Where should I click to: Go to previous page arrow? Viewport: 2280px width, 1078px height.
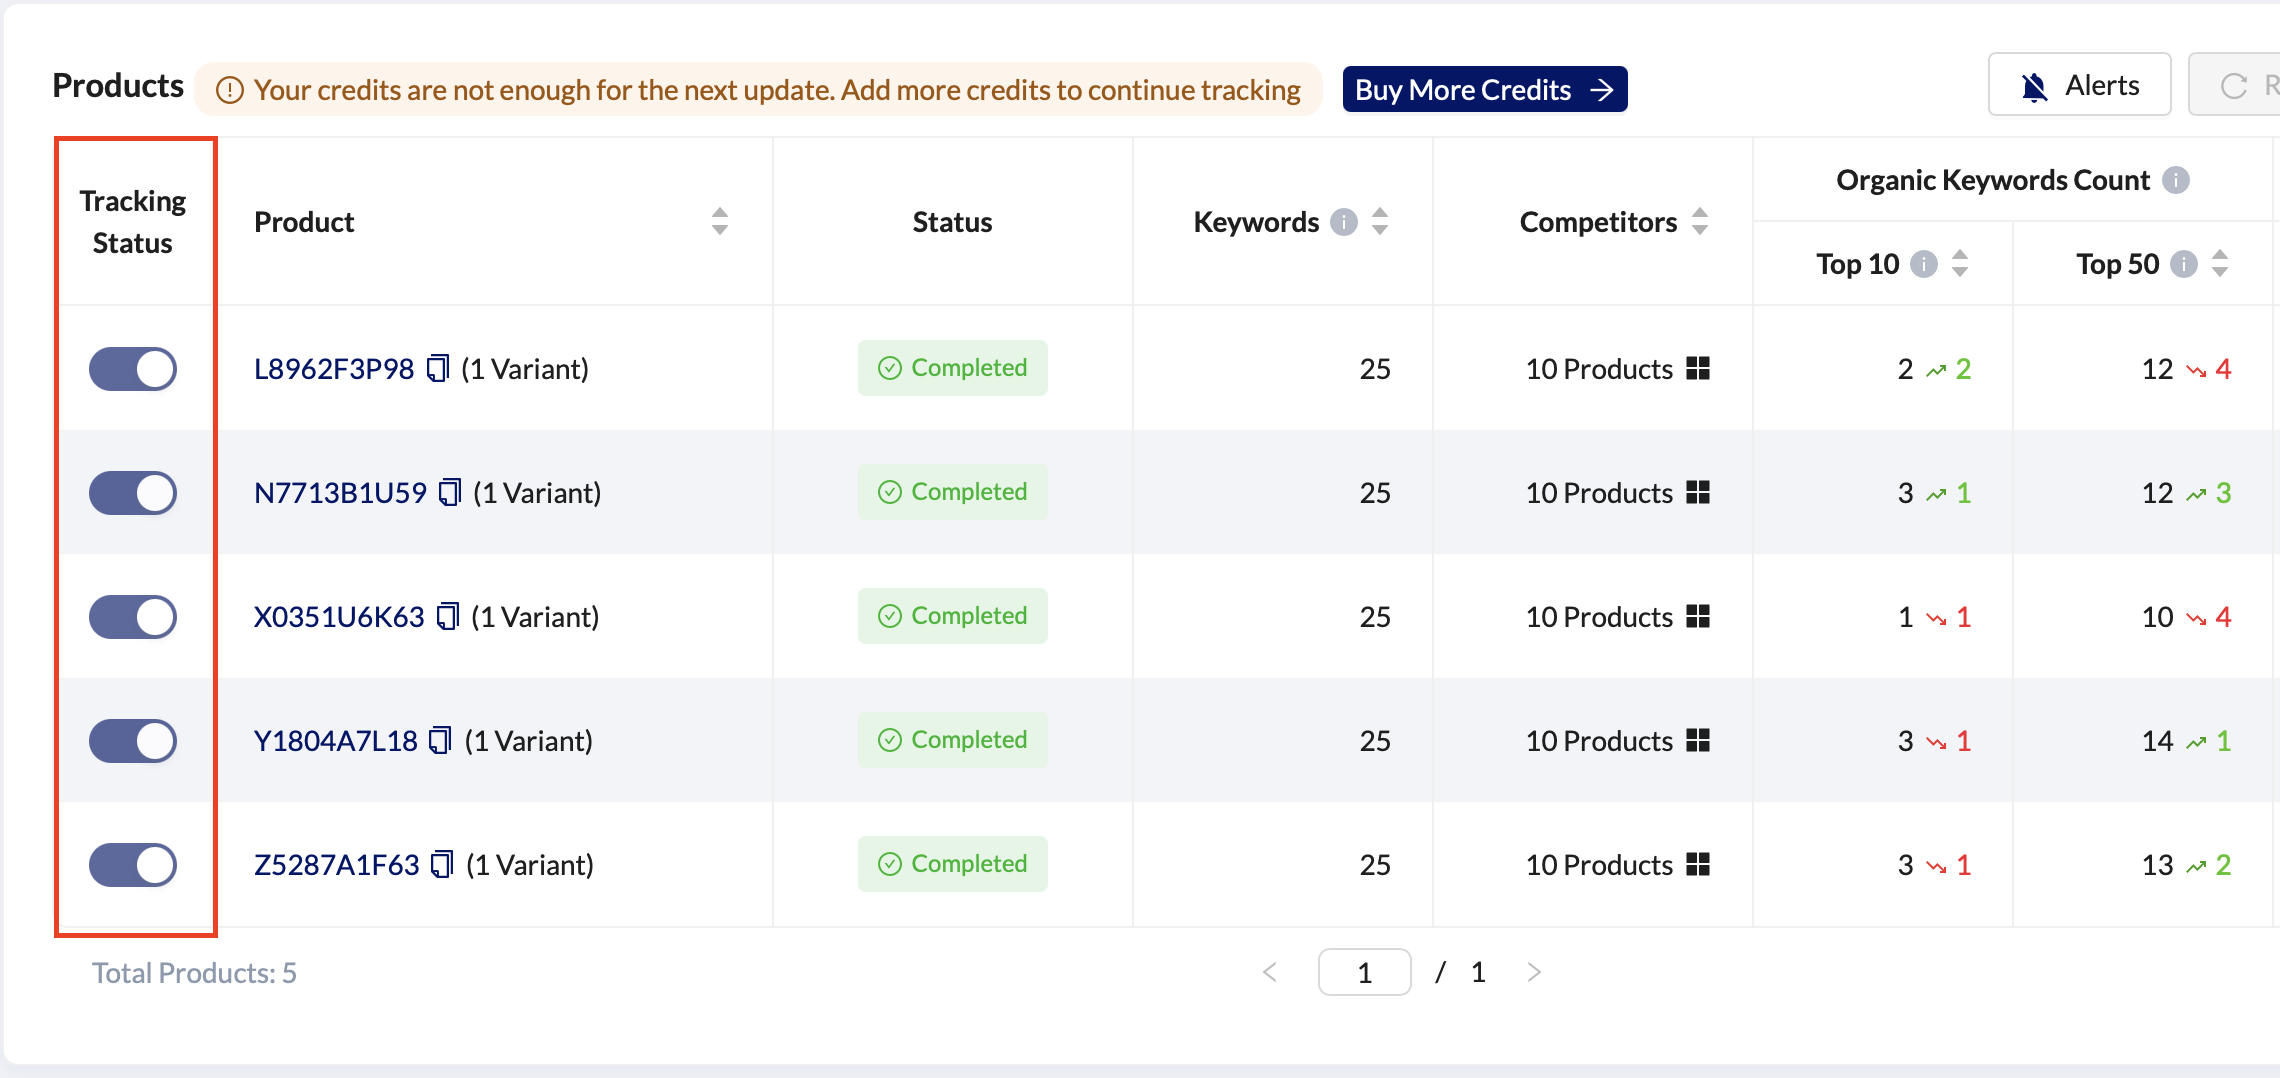pos(1270,972)
